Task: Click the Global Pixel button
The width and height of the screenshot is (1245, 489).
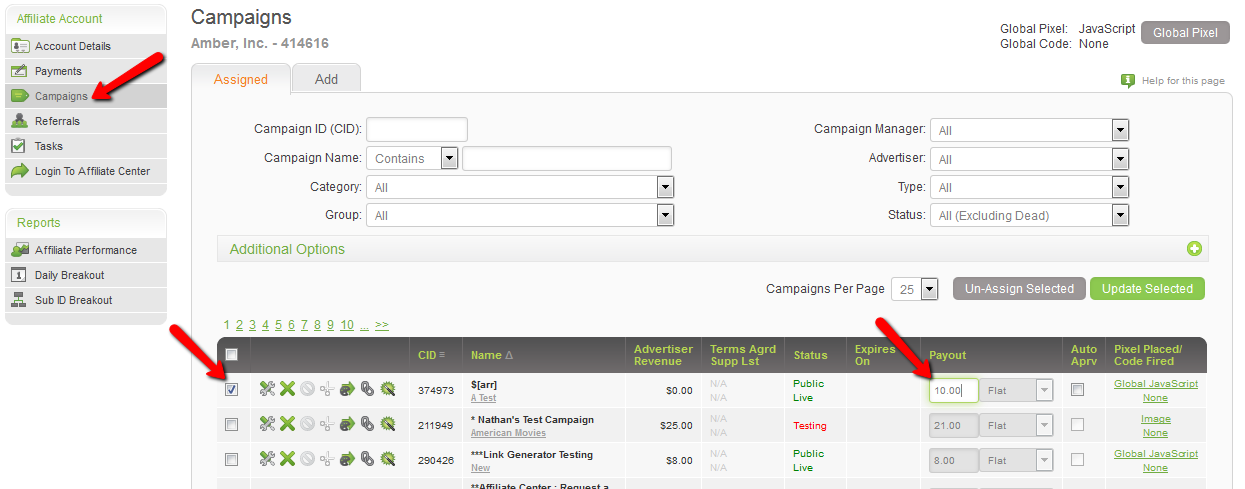Action: (x=1184, y=33)
